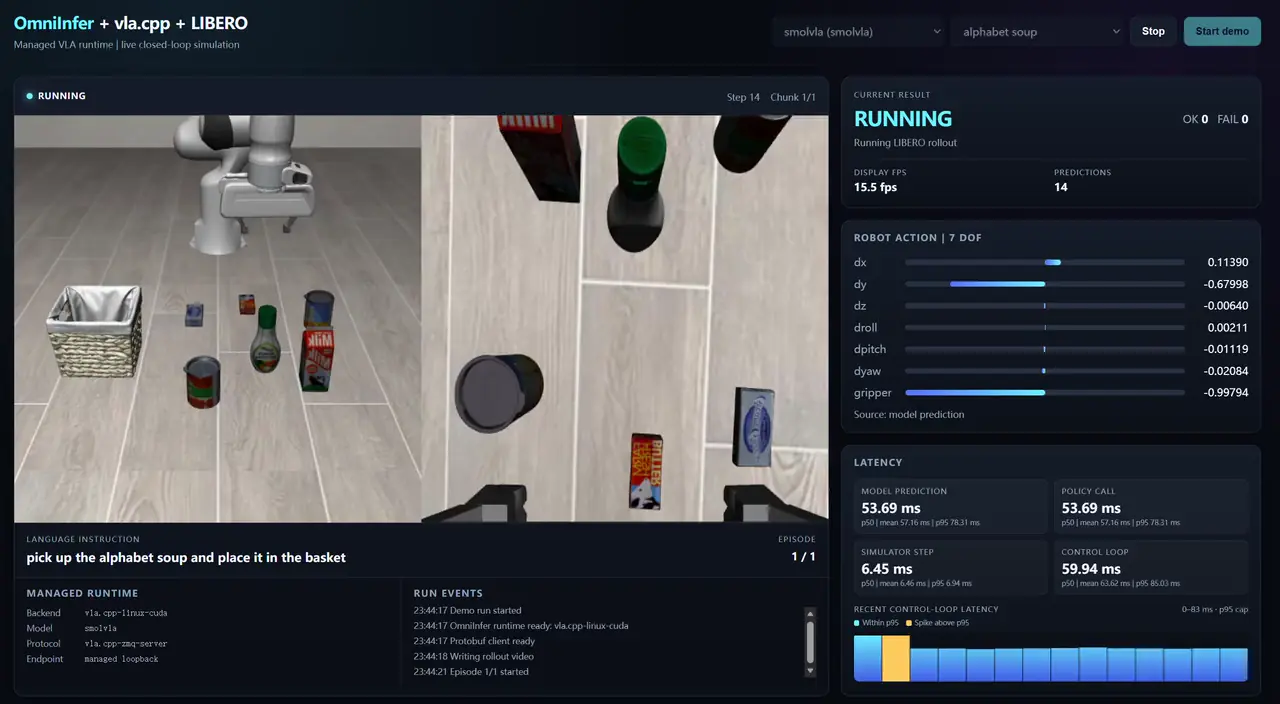Viewport: 1280px width, 704px height.
Task: Open the smolvla model dropdown
Action: point(859,31)
